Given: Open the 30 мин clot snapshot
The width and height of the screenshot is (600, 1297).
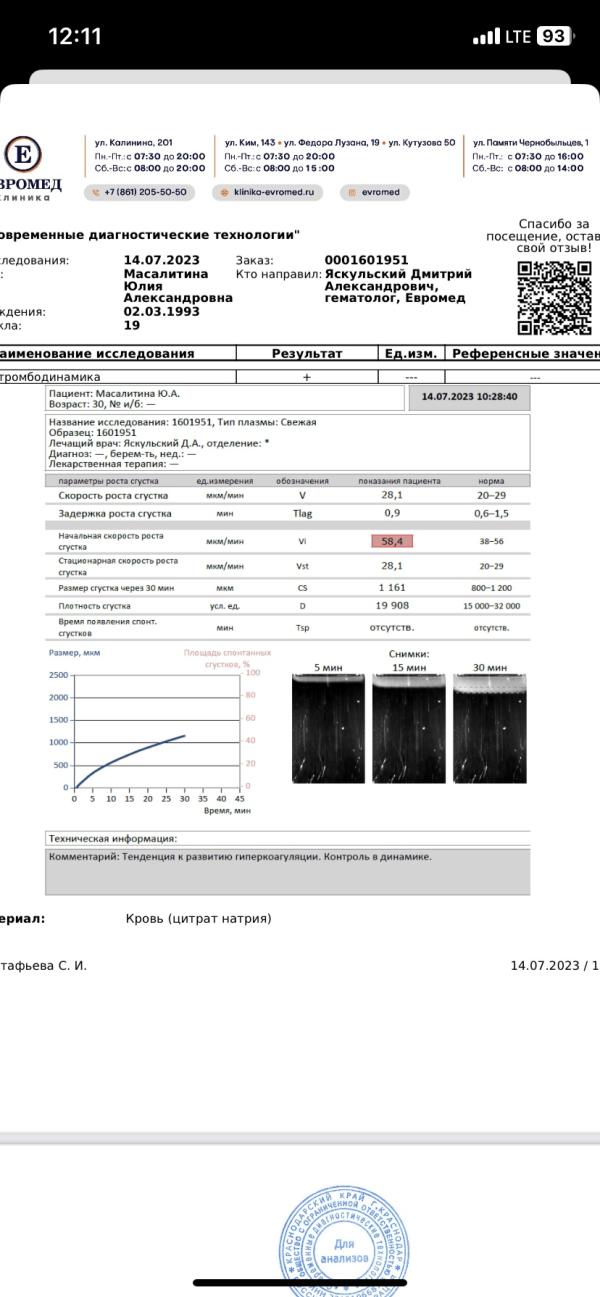Looking at the screenshot, I should tap(489, 728).
